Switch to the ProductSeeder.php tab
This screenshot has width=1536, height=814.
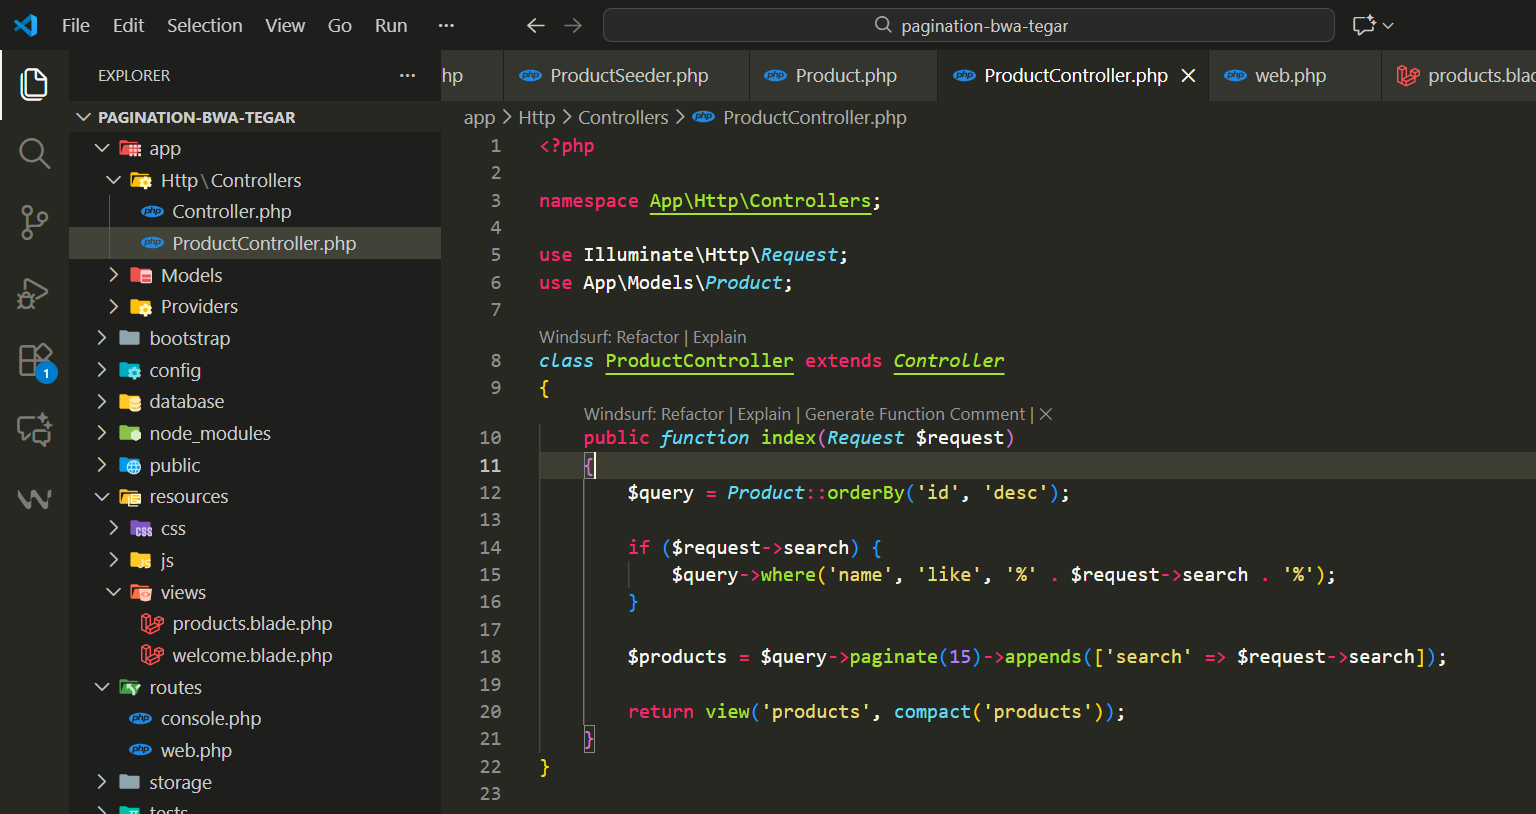[x=628, y=76]
